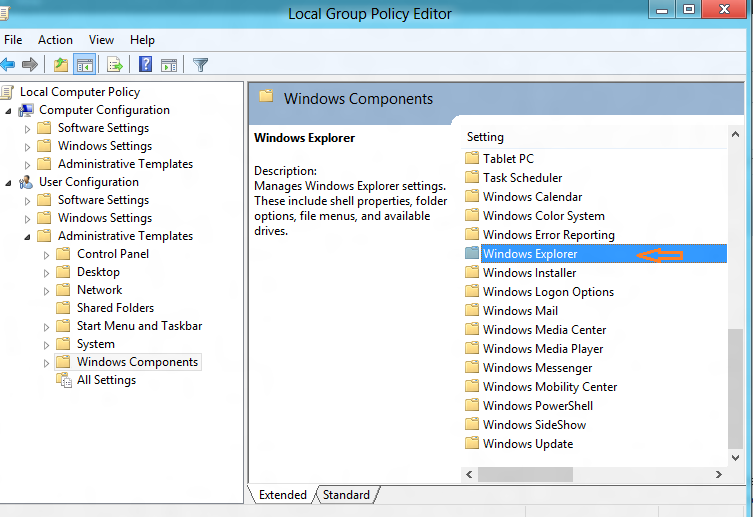Expand Software Settings under Computer Configuration
This screenshot has height=517, width=753.
[27, 129]
